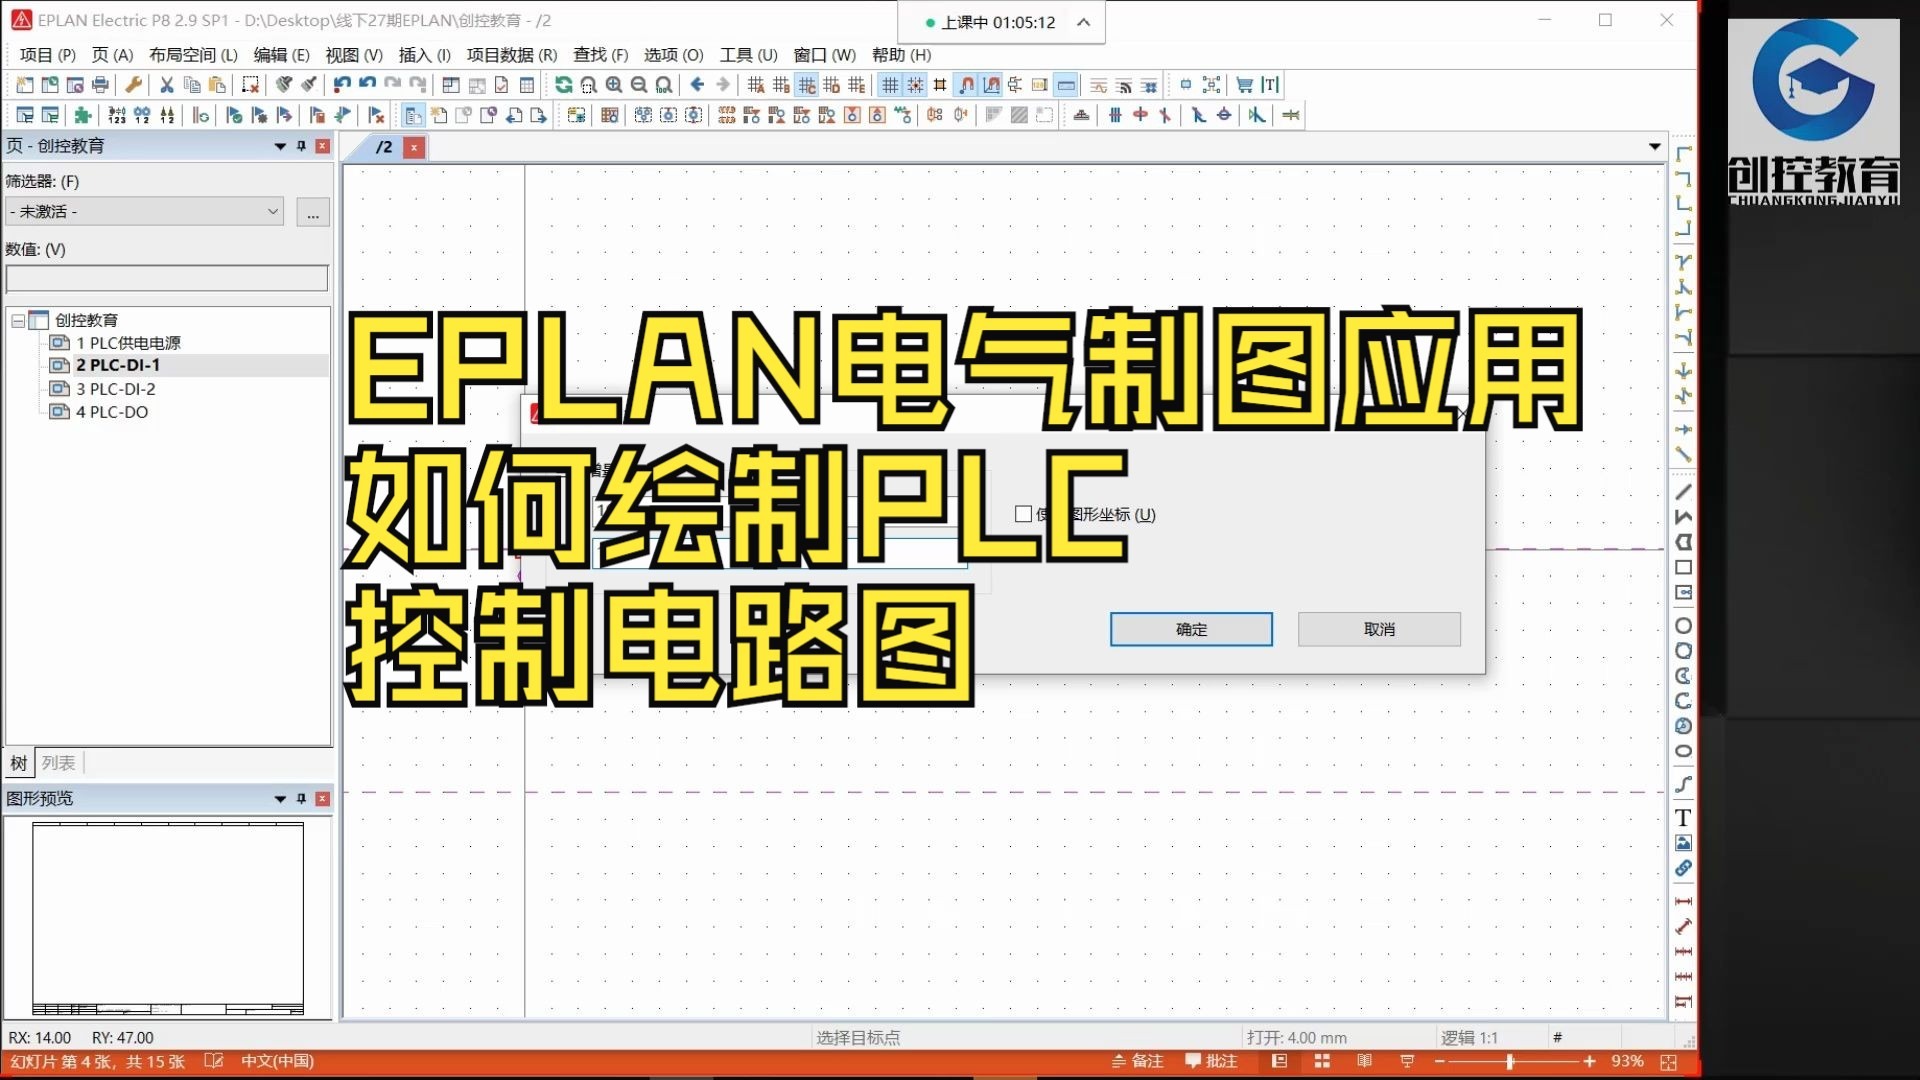Open the 未激活 filter dropdown
The height and width of the screenshot is (1080, 1920).
(x=272, y=211)
